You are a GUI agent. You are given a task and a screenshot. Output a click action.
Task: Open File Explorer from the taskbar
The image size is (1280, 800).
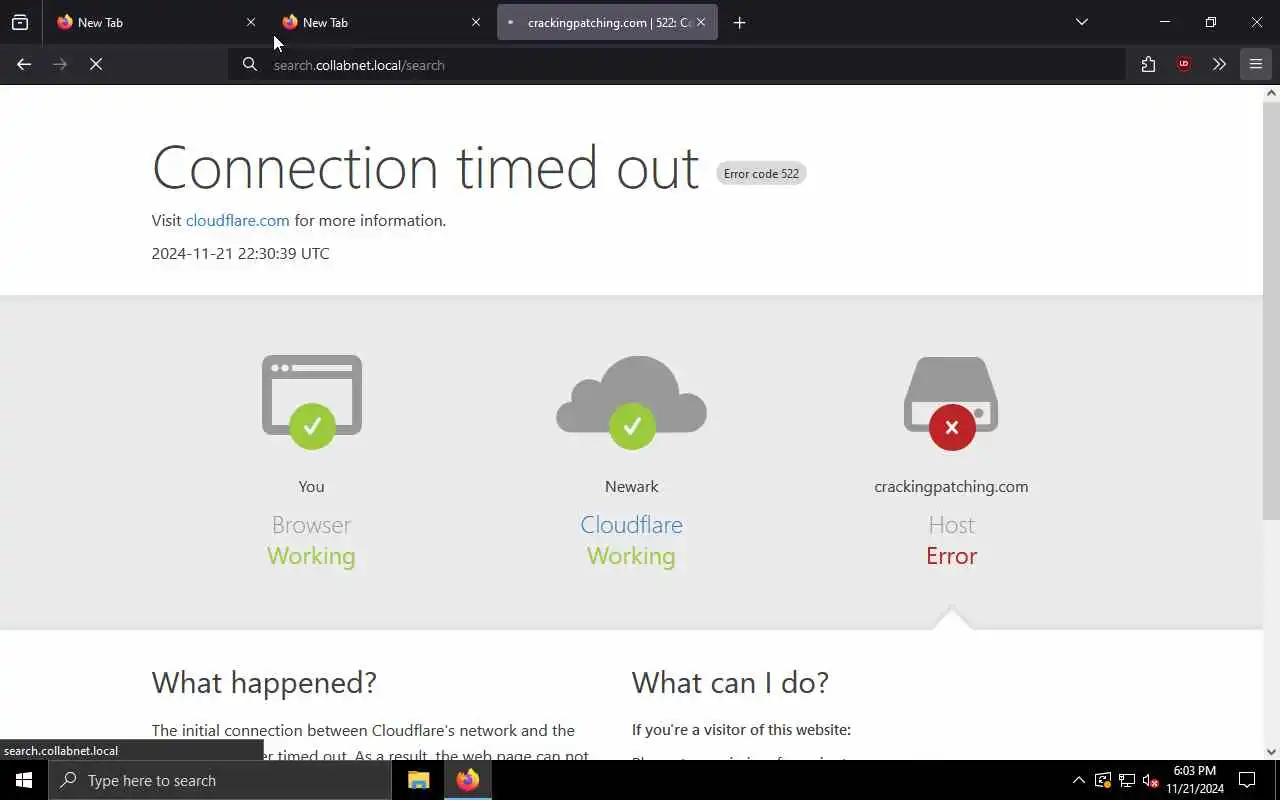point(419,780)
